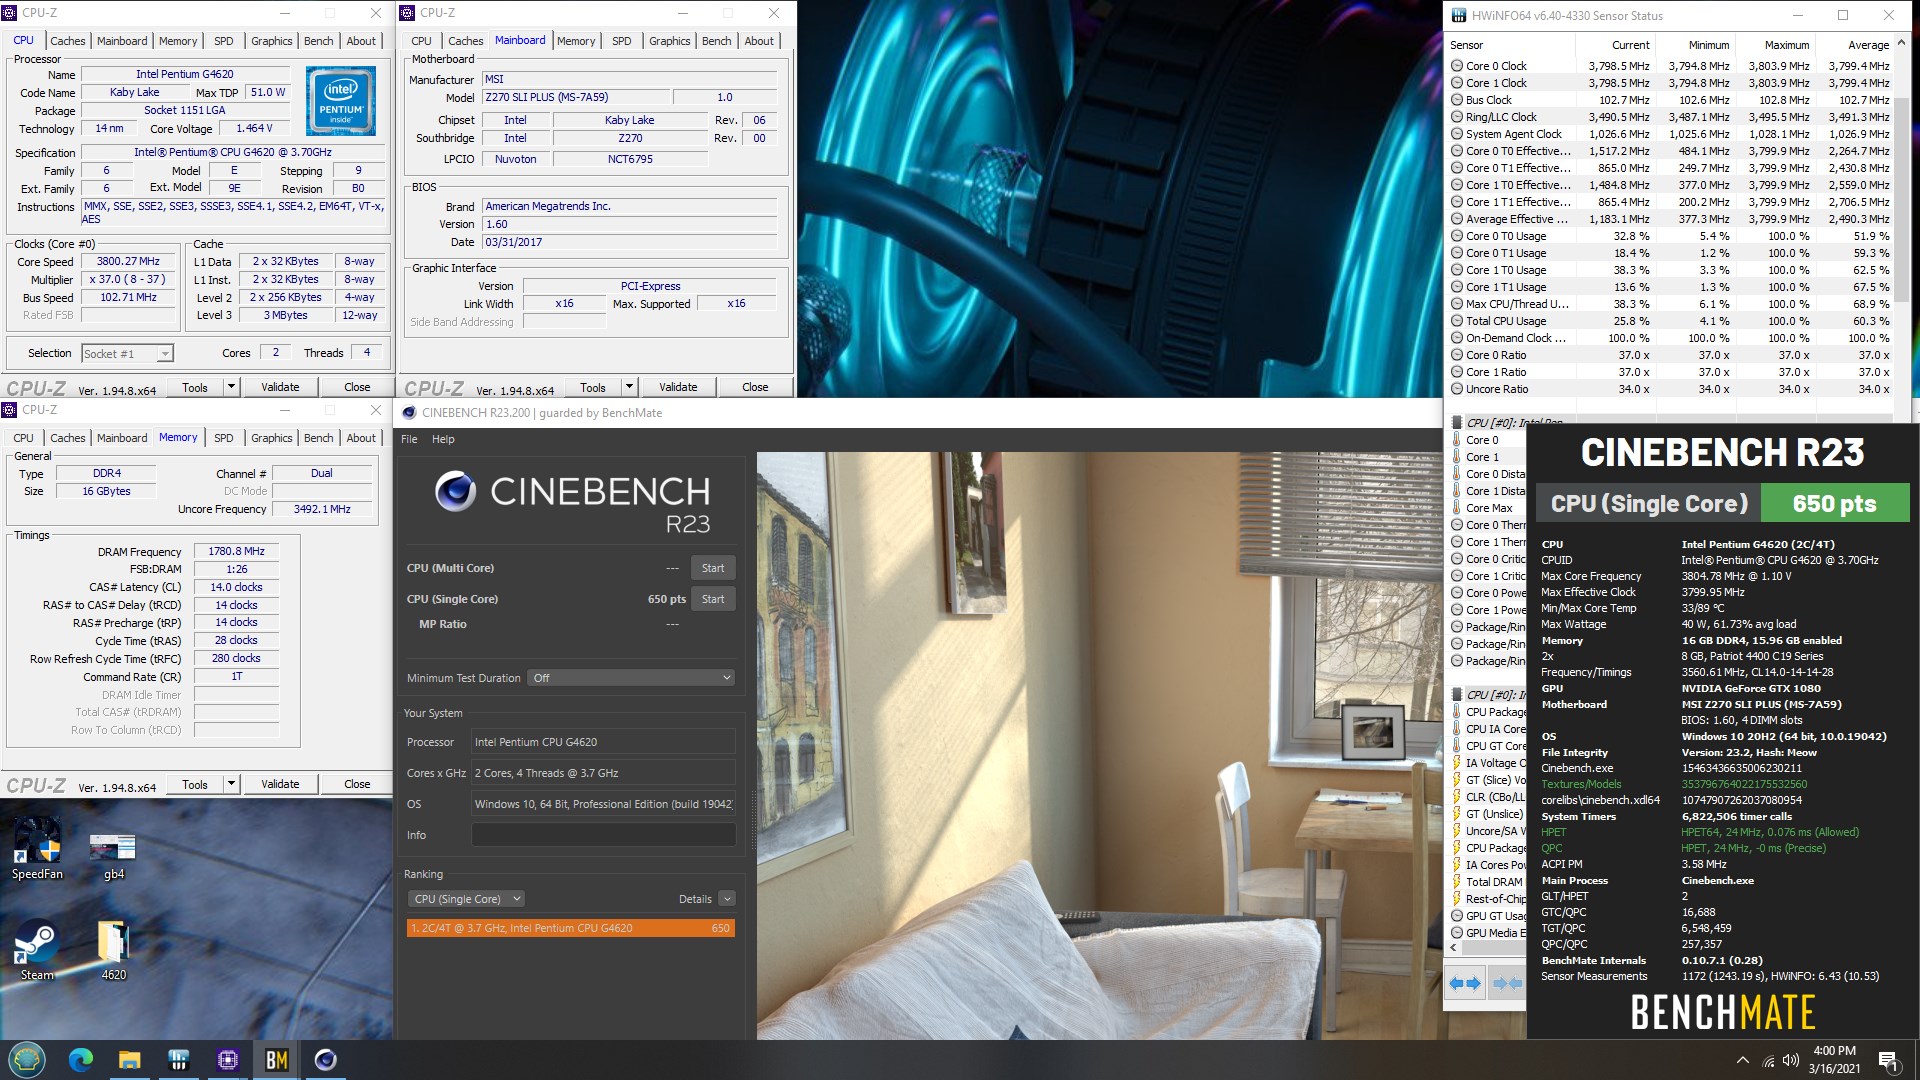Select the orange 2C/4T Pentium G4620 ranking entry
Image resolution: width=1920 pixels, height=1080 pixels.
click(x=571, y=928)
